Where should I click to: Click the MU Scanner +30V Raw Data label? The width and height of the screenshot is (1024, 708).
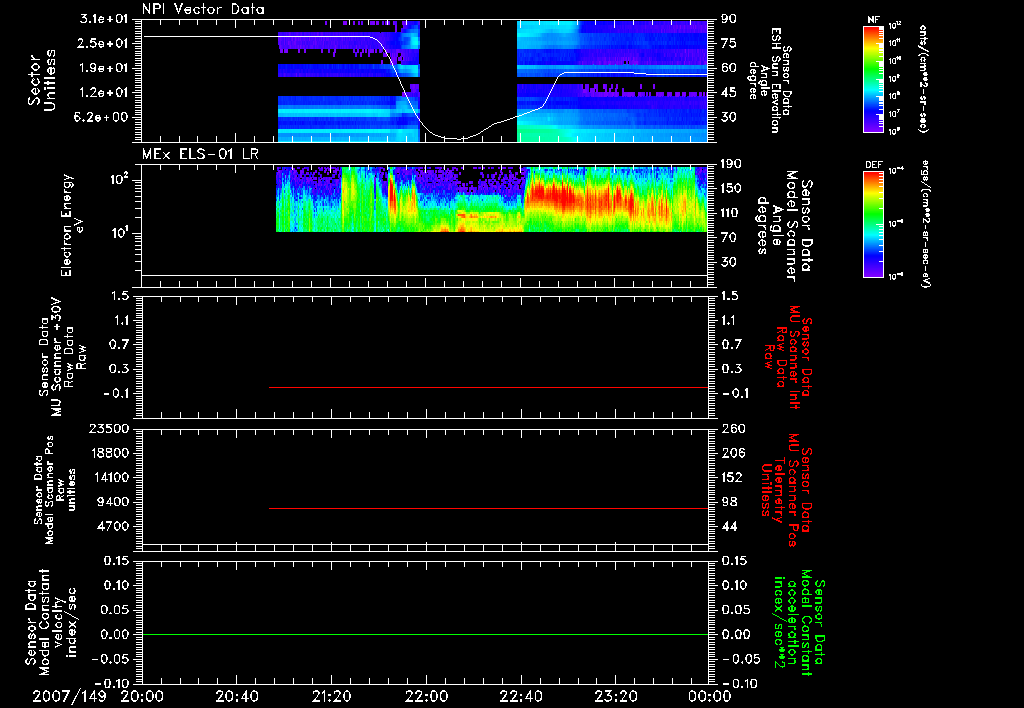[62, 357]
